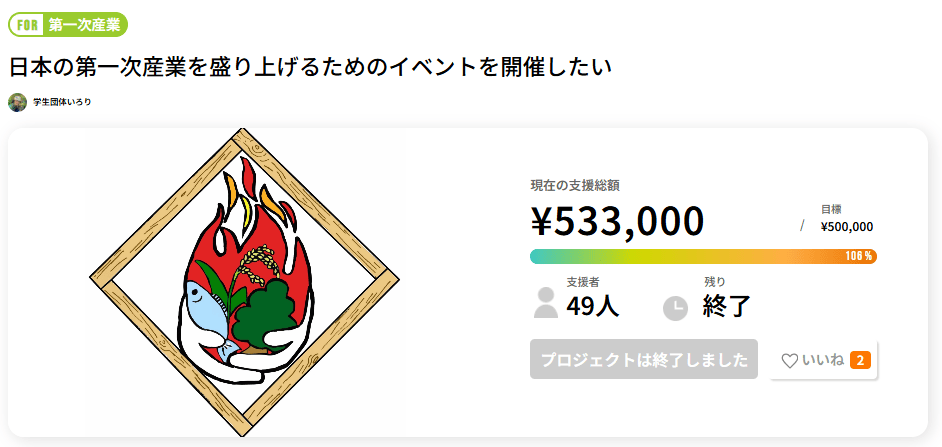Click the grey supporter person icon

[x=546, y=303]
